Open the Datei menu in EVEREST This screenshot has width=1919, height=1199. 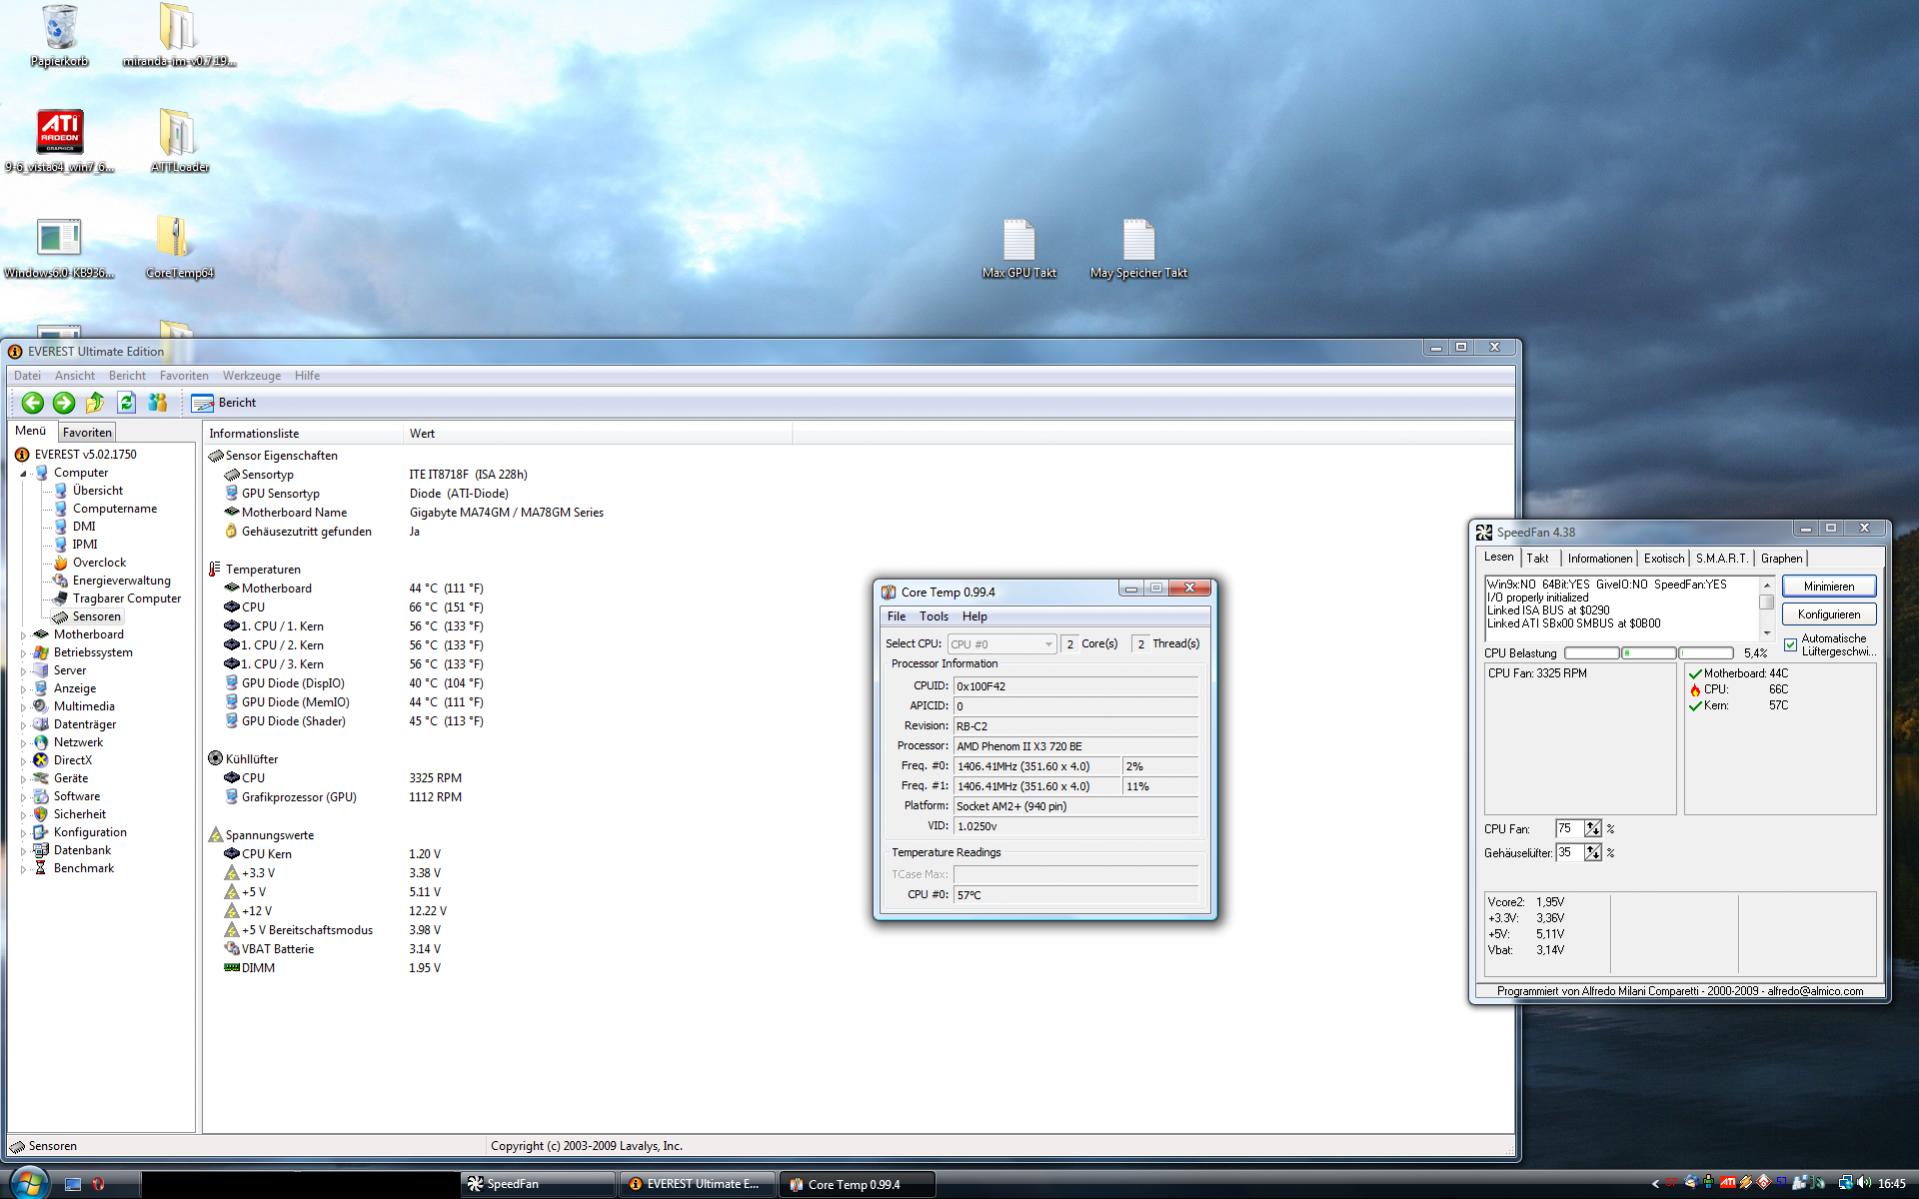(27, 375)
